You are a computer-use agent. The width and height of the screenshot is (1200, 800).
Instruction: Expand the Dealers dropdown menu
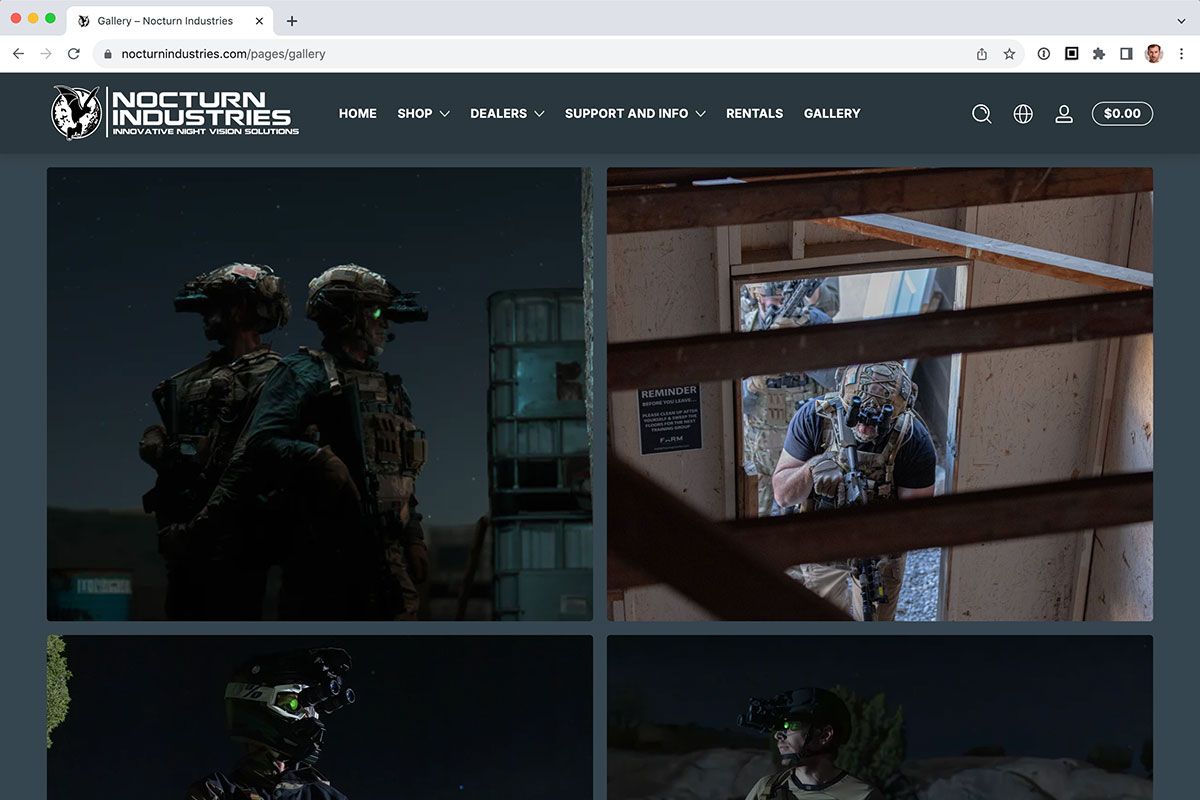507,114
